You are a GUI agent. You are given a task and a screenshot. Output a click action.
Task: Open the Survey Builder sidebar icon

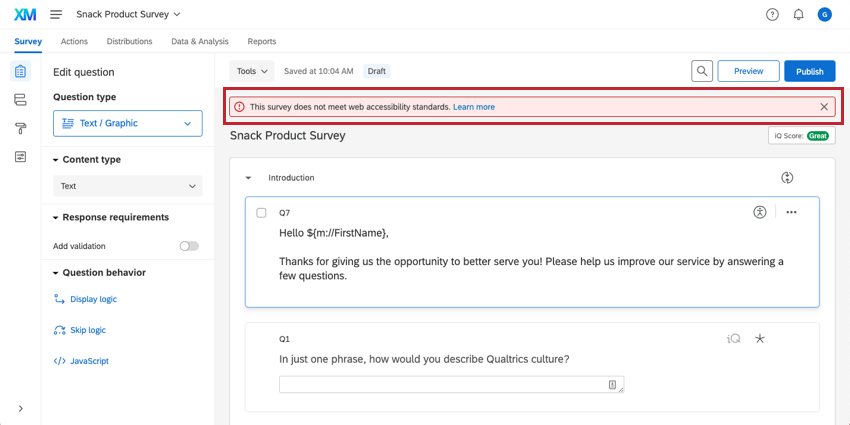pyautogui.click(x=20, y=71)
